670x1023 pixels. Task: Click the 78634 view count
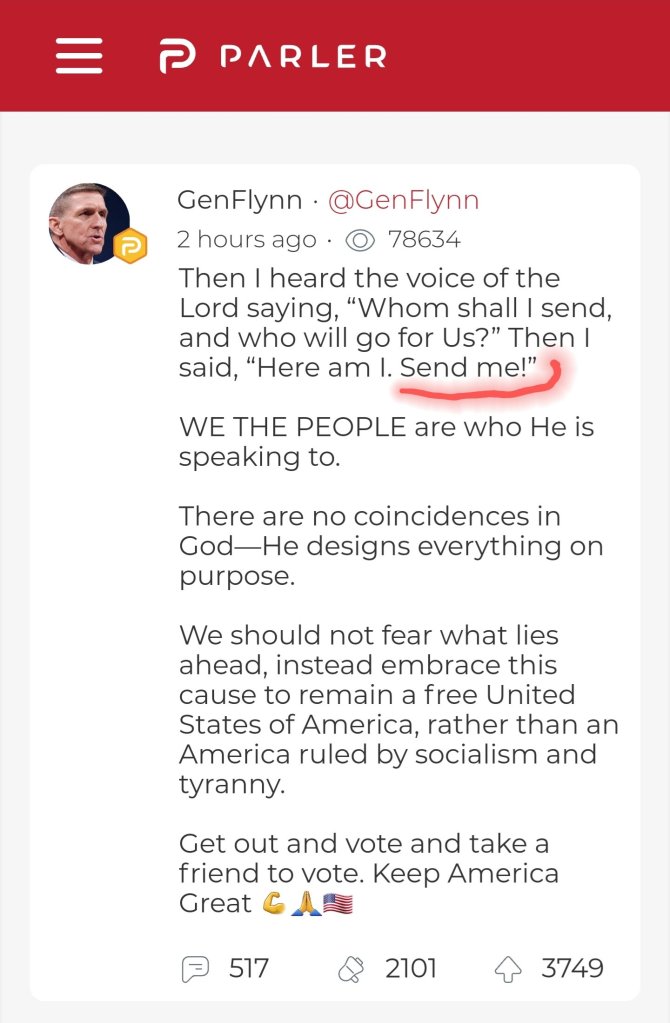coord(424,240)
